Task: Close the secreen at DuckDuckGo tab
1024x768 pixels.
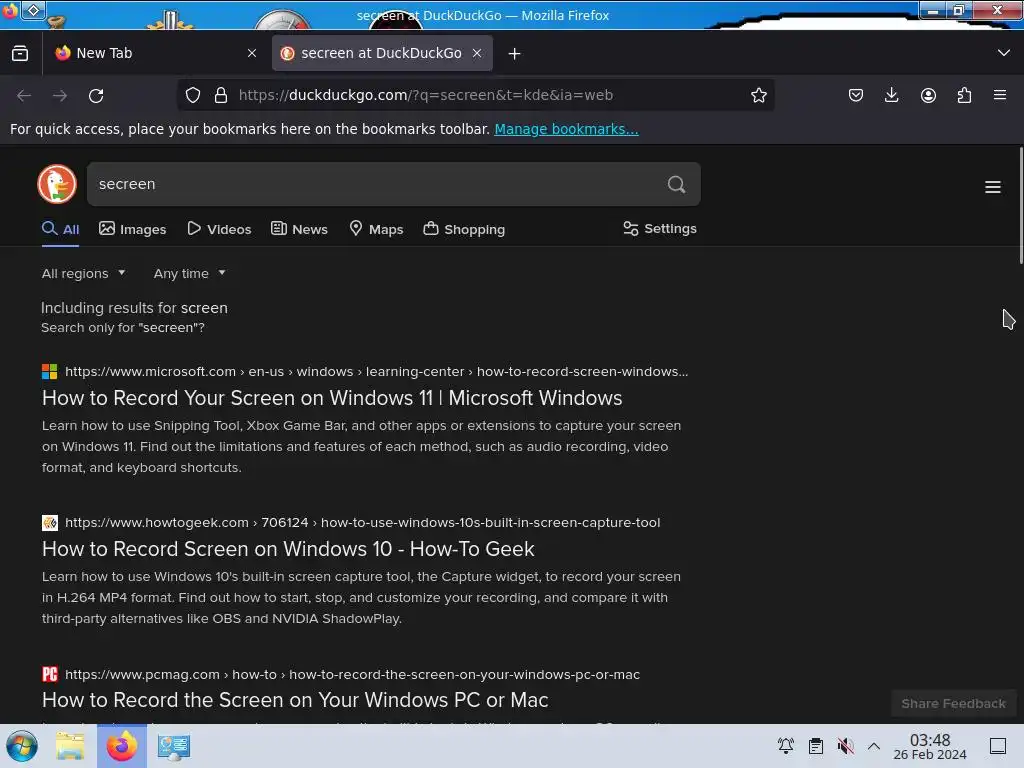Action: (x=477, y=54)
